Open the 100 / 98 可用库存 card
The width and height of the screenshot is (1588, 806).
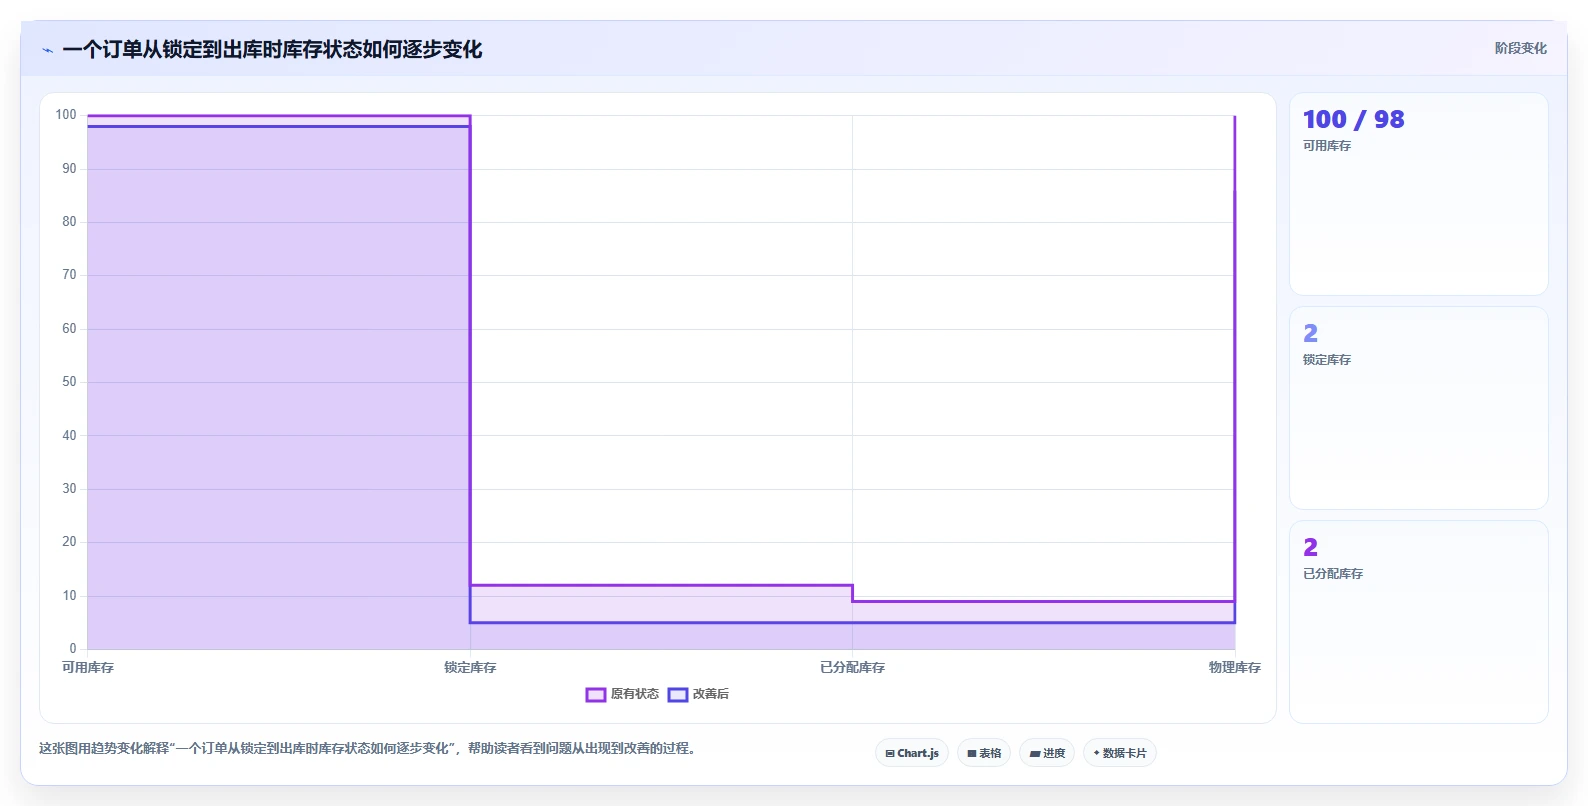pyautogui.click(x=1418, y=194)
